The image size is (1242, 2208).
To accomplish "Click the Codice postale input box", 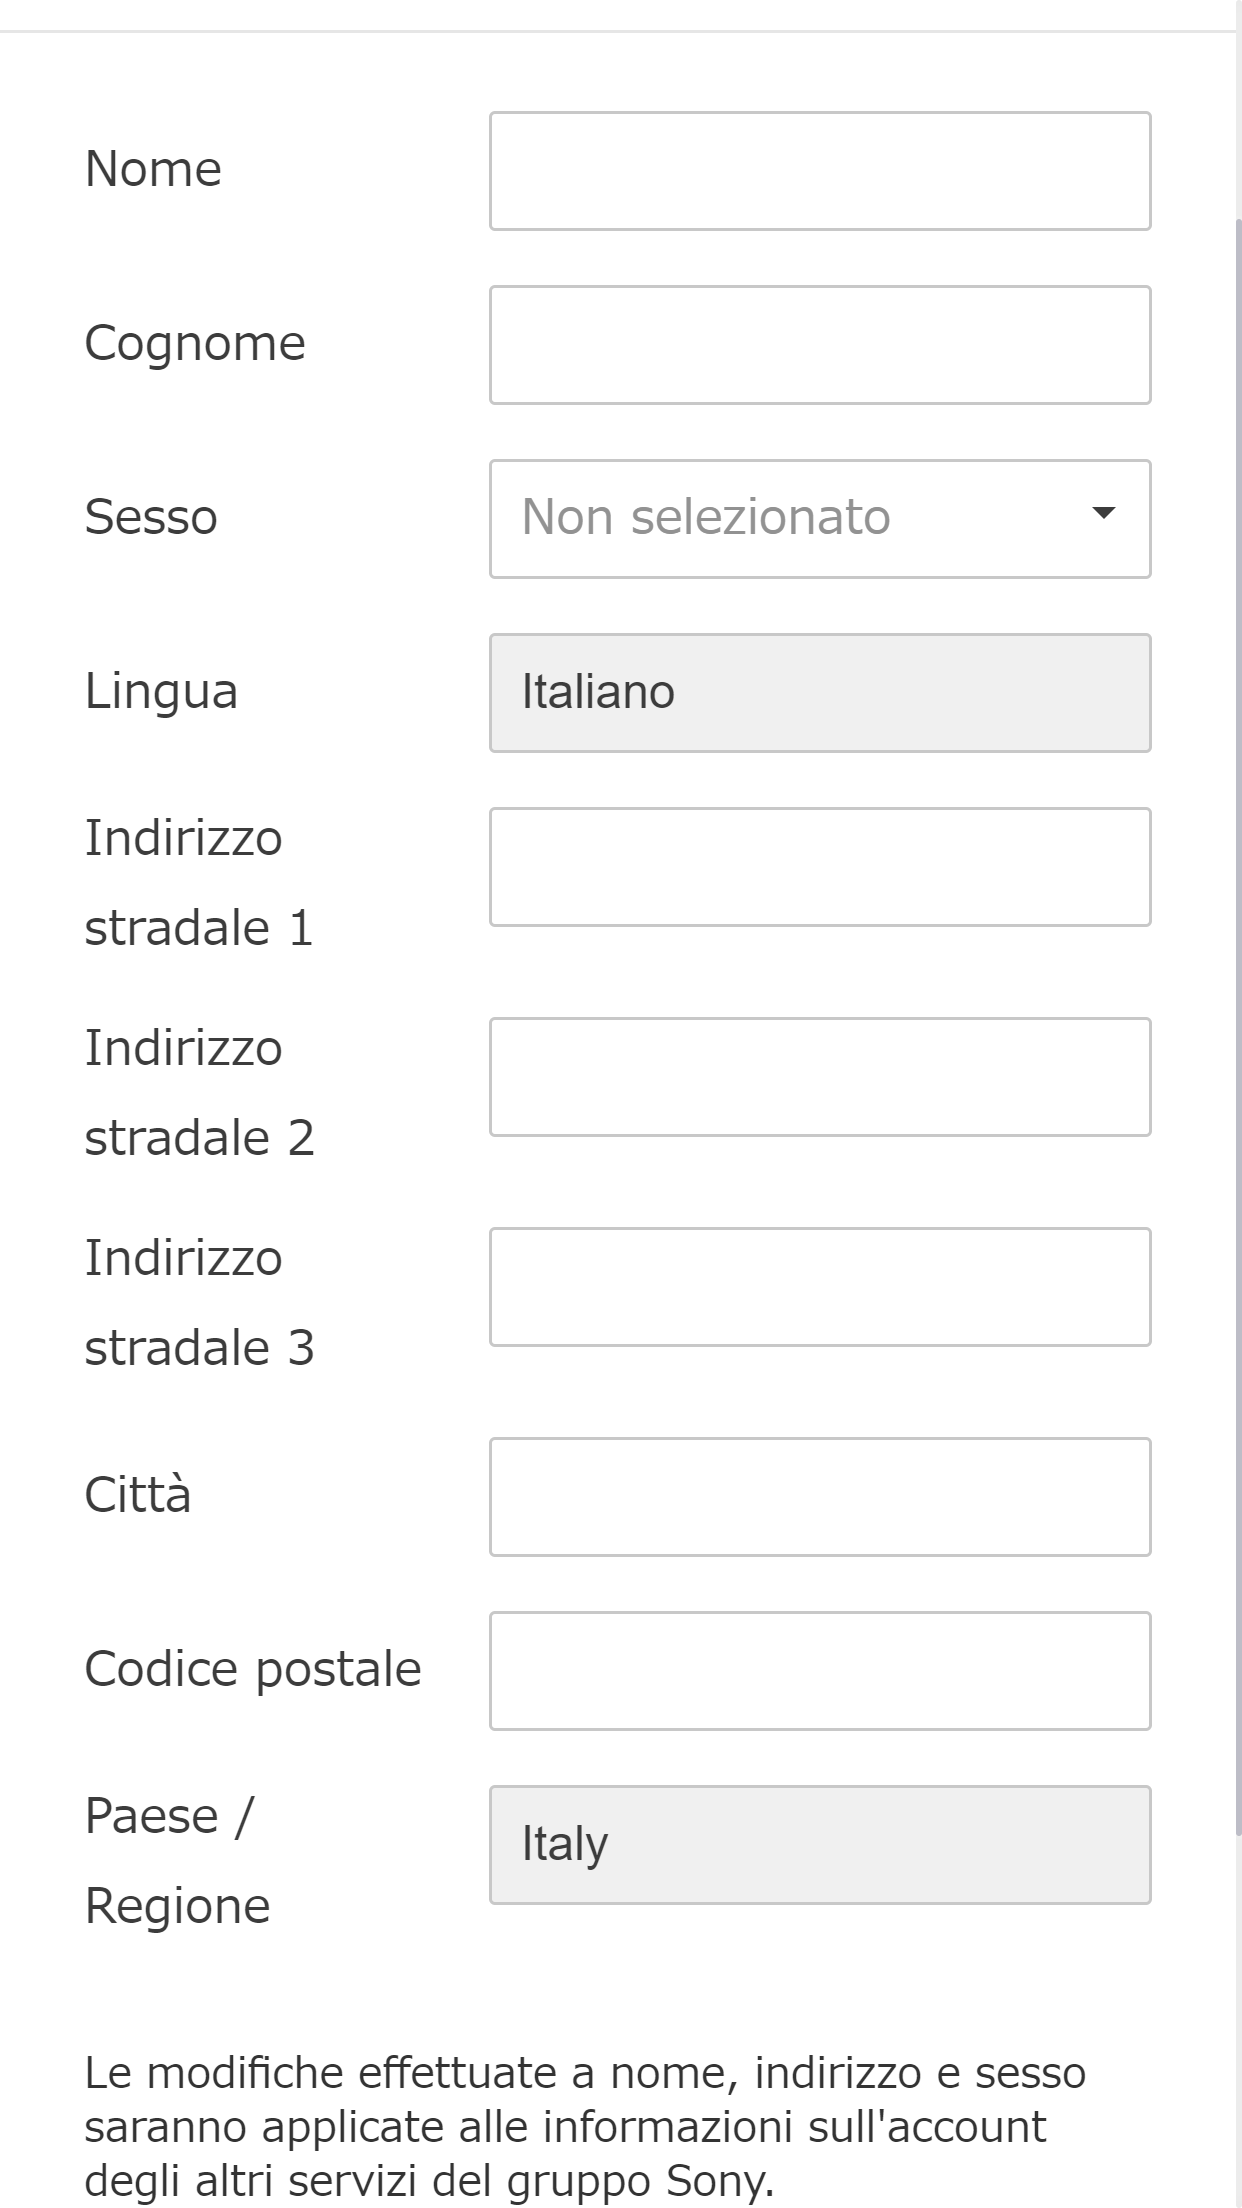I will click(820, 1670).
